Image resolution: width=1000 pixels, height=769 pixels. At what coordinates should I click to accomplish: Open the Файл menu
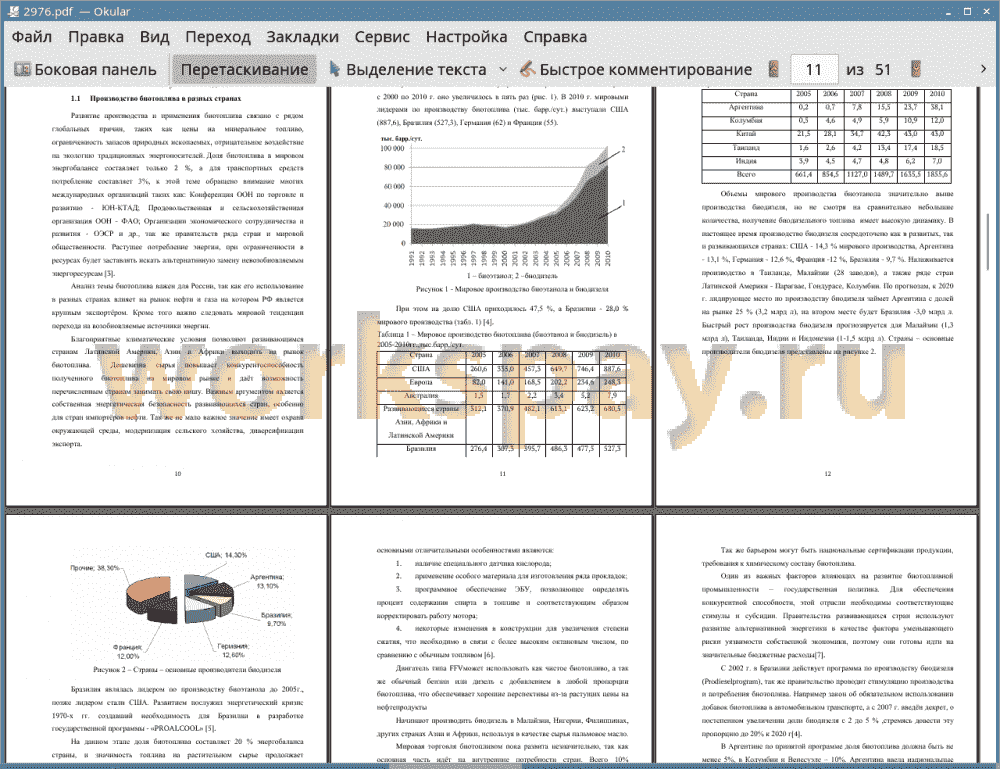[32, 37]
